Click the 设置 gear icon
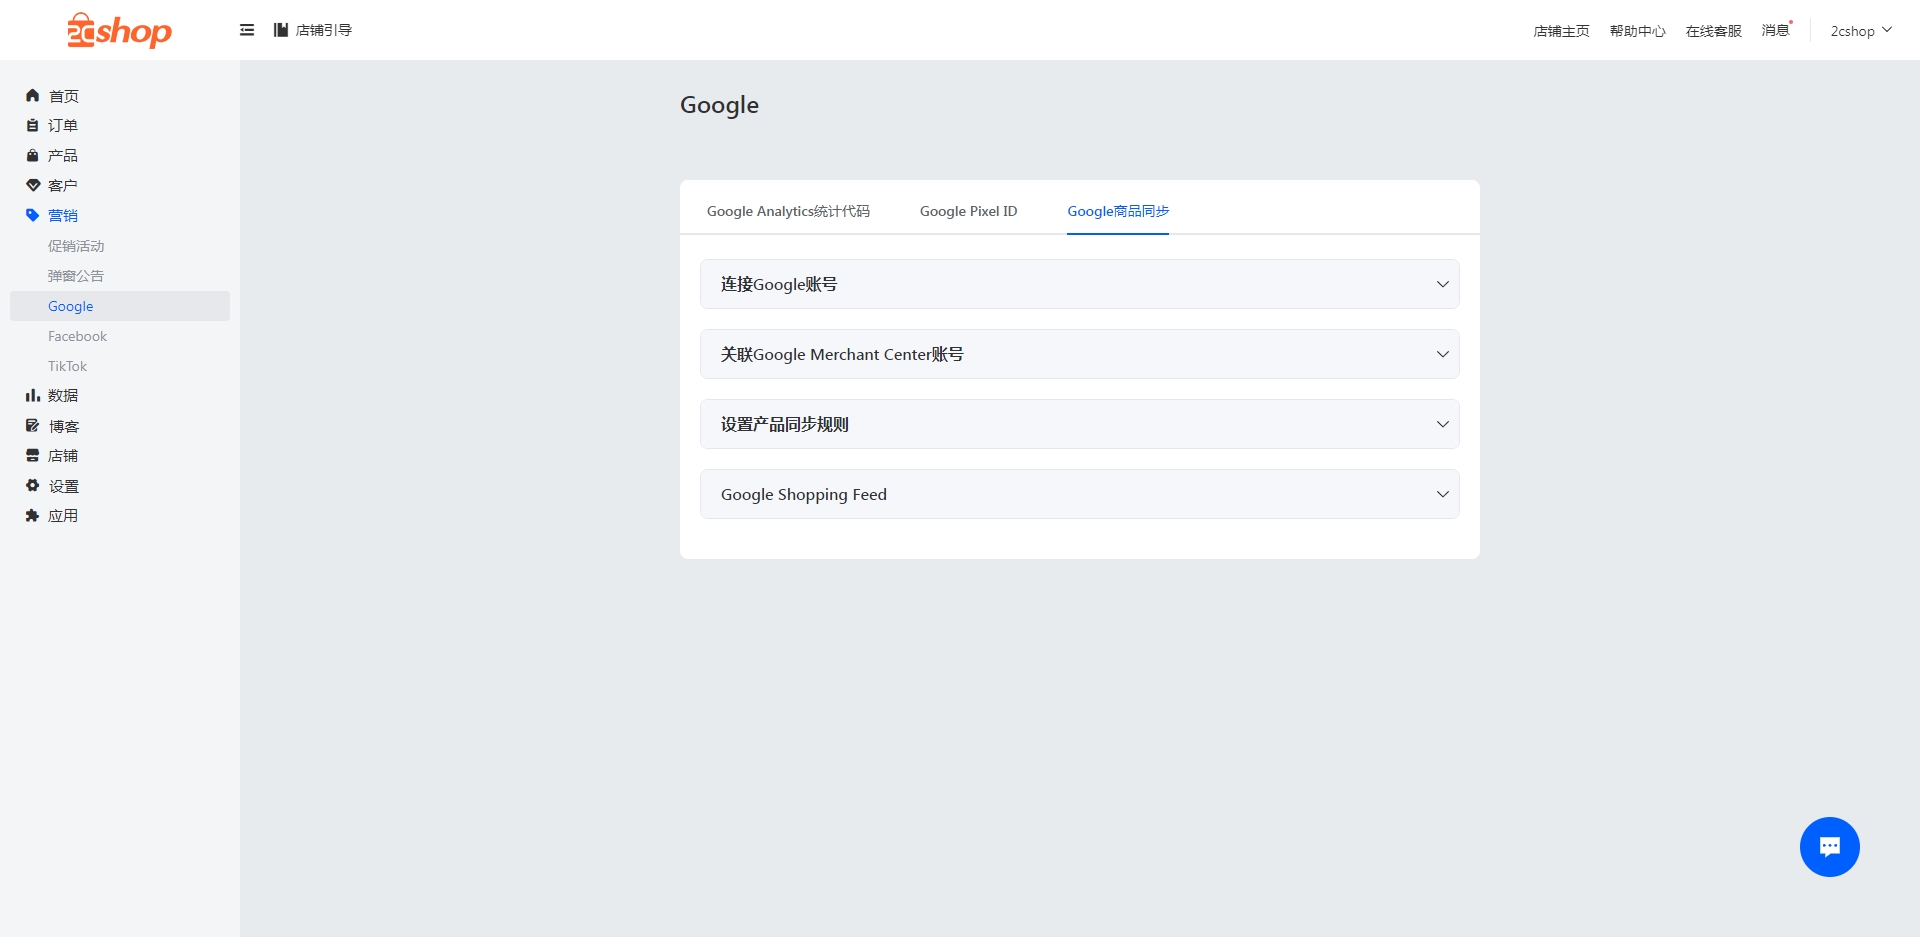 click(x=32, y=486)
